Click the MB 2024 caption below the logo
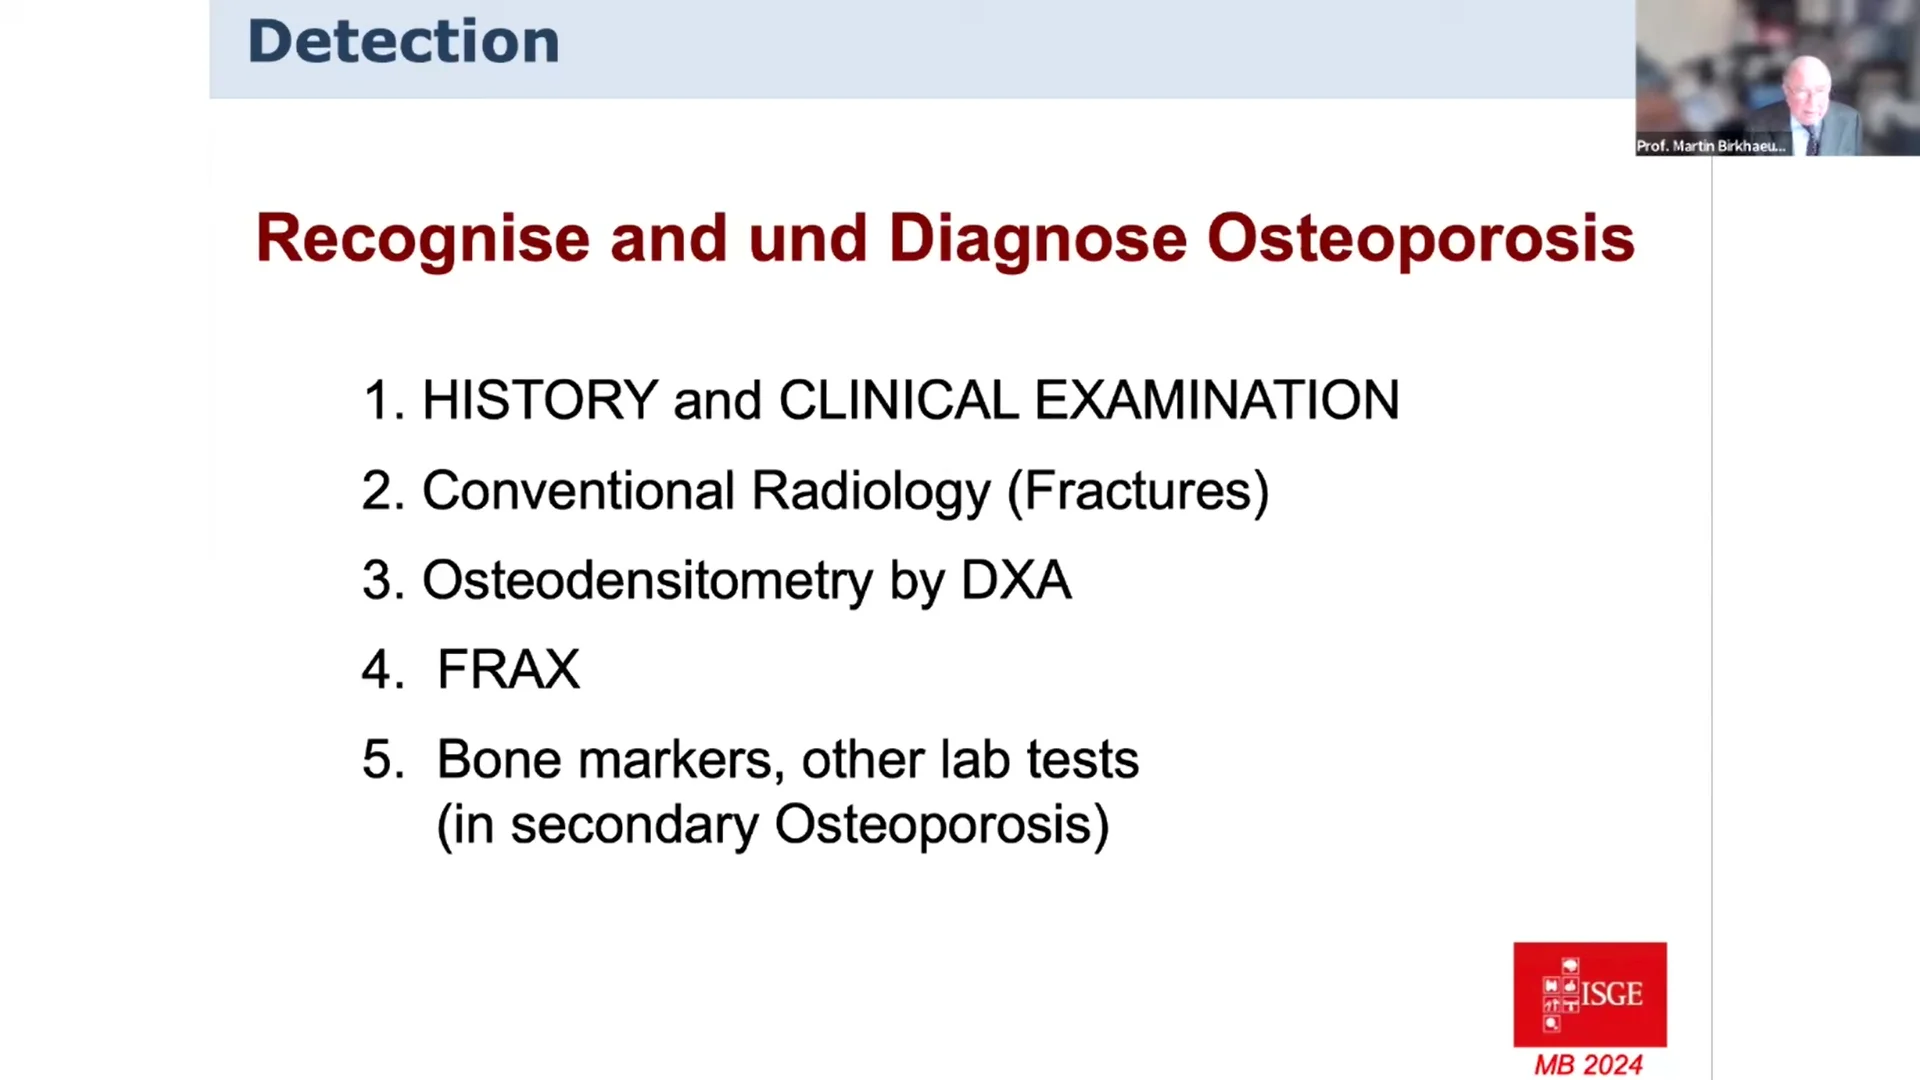Image resolution: width=1920 pixels, height=1080 pixels. click(x=1589, y=1065)
